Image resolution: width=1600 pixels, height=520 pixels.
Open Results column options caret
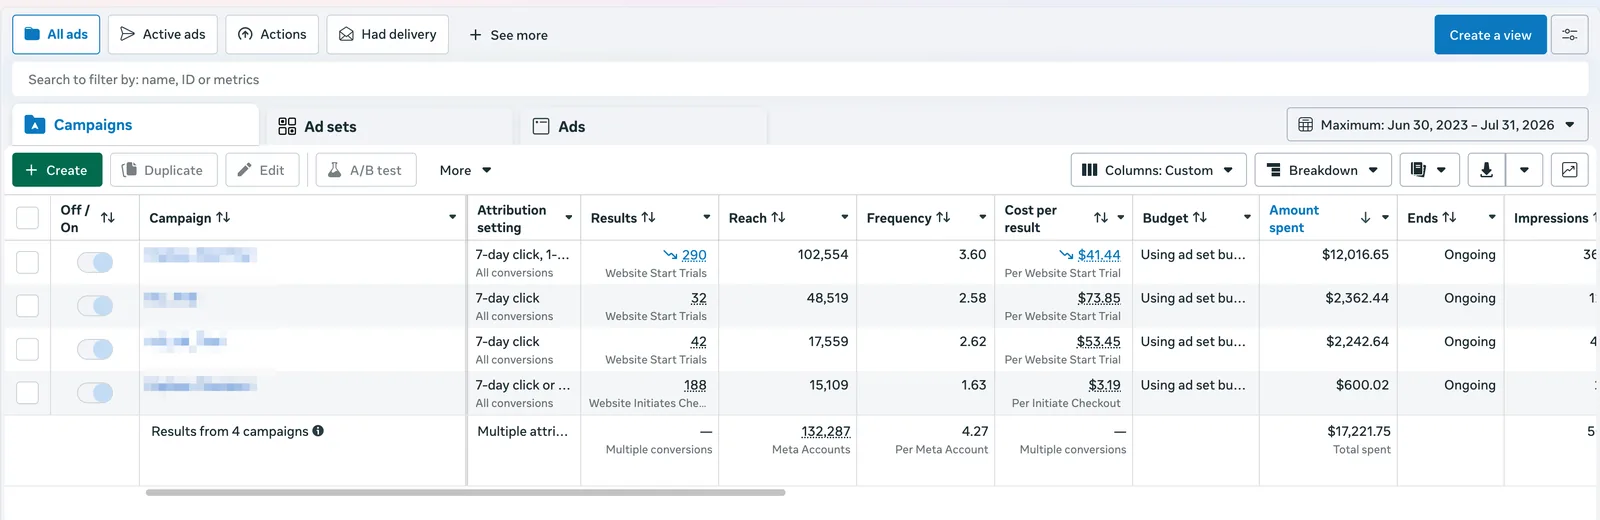coord(707,218)
